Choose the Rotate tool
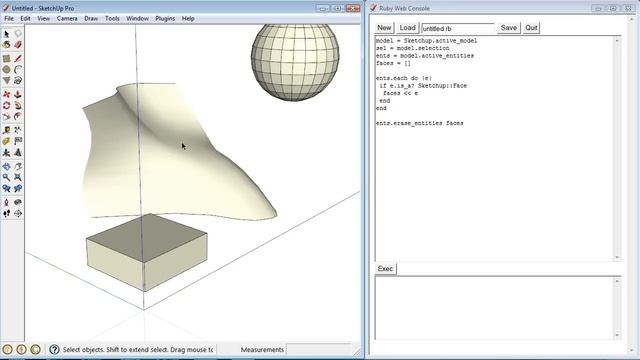 [7, 106]
